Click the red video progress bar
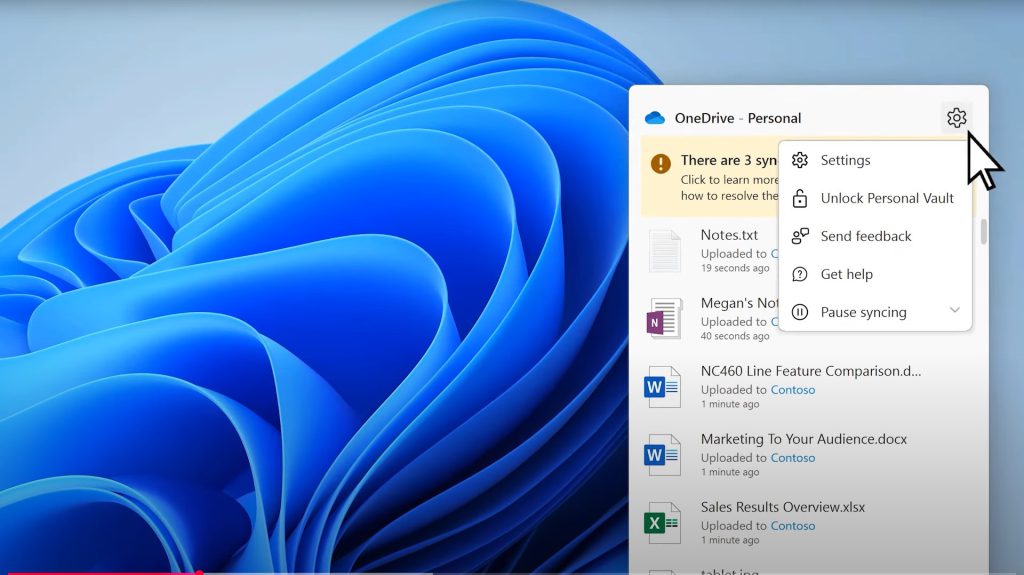Image resolution: width=1024 pixels, height=575 pixels. [100, 572]
